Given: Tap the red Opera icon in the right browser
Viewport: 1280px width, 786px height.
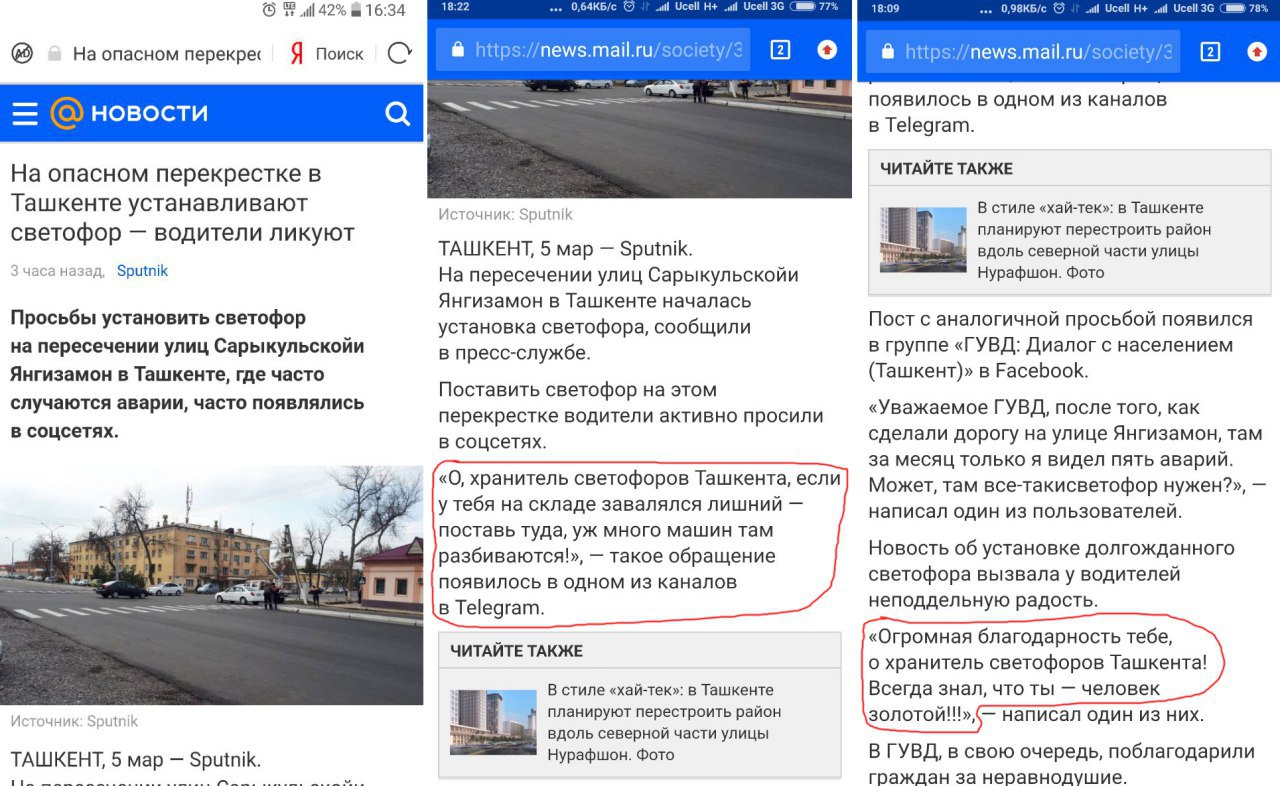Looking at the screenshot, I should 1257,51.
